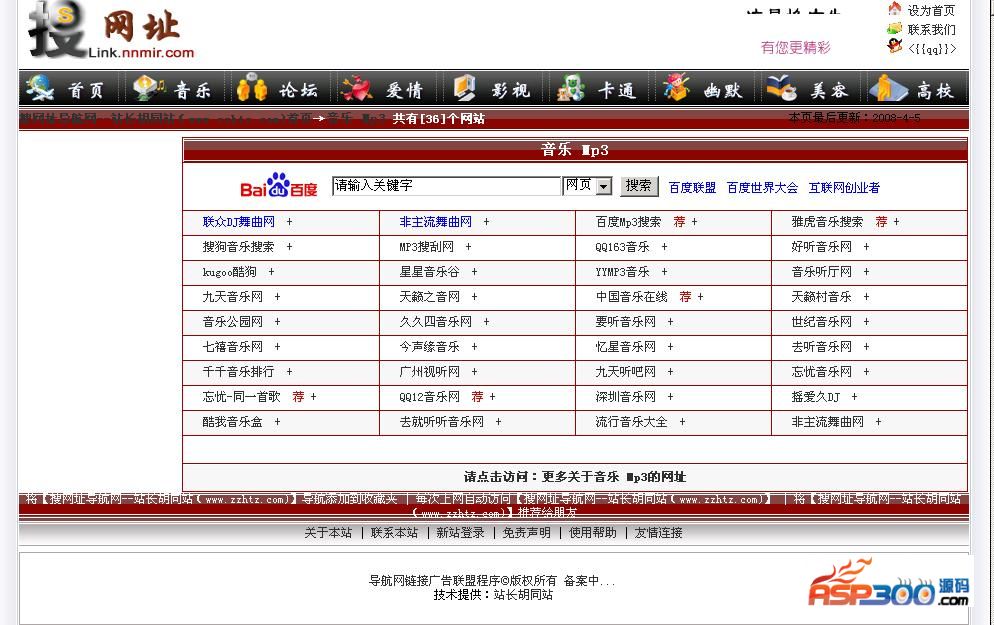This screenshot has height=625, width=994.
Task: Open the 联众DJ舞曲网 link
Action: [x=238, y=222]
